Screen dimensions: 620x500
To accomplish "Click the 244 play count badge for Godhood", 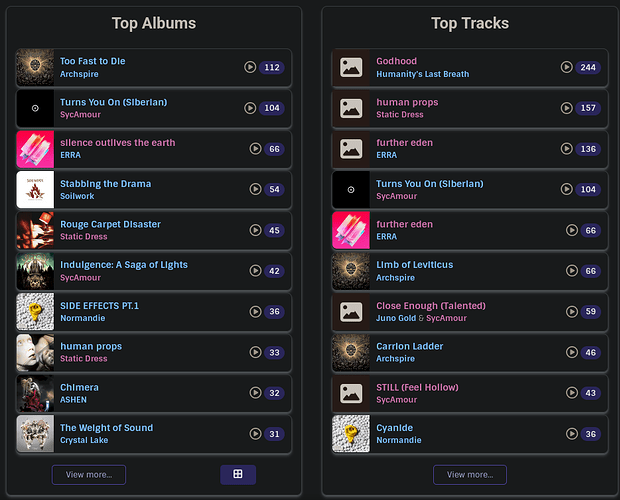I will click(x=588, y=68).
